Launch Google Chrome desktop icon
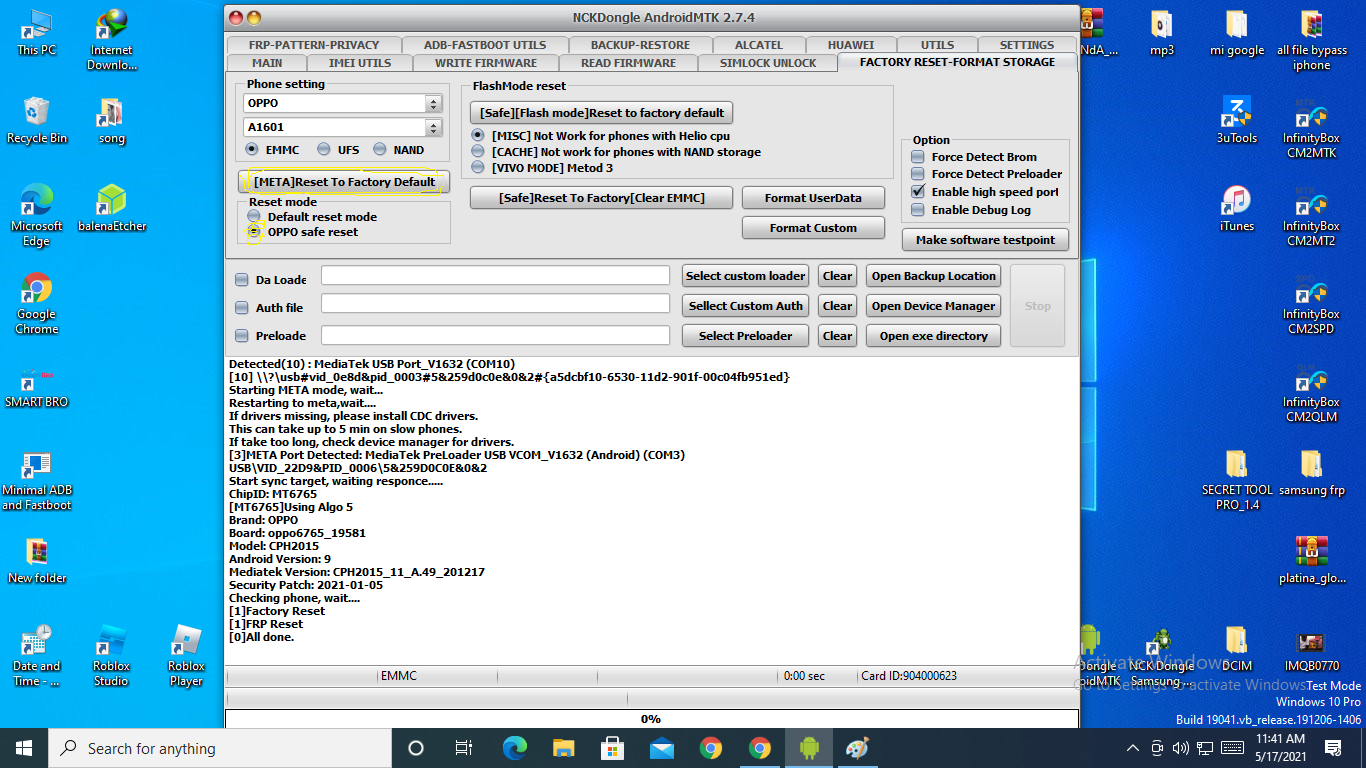Image resolution: width=1366 pixels, height=768 pixels. (x=37, y=304)
